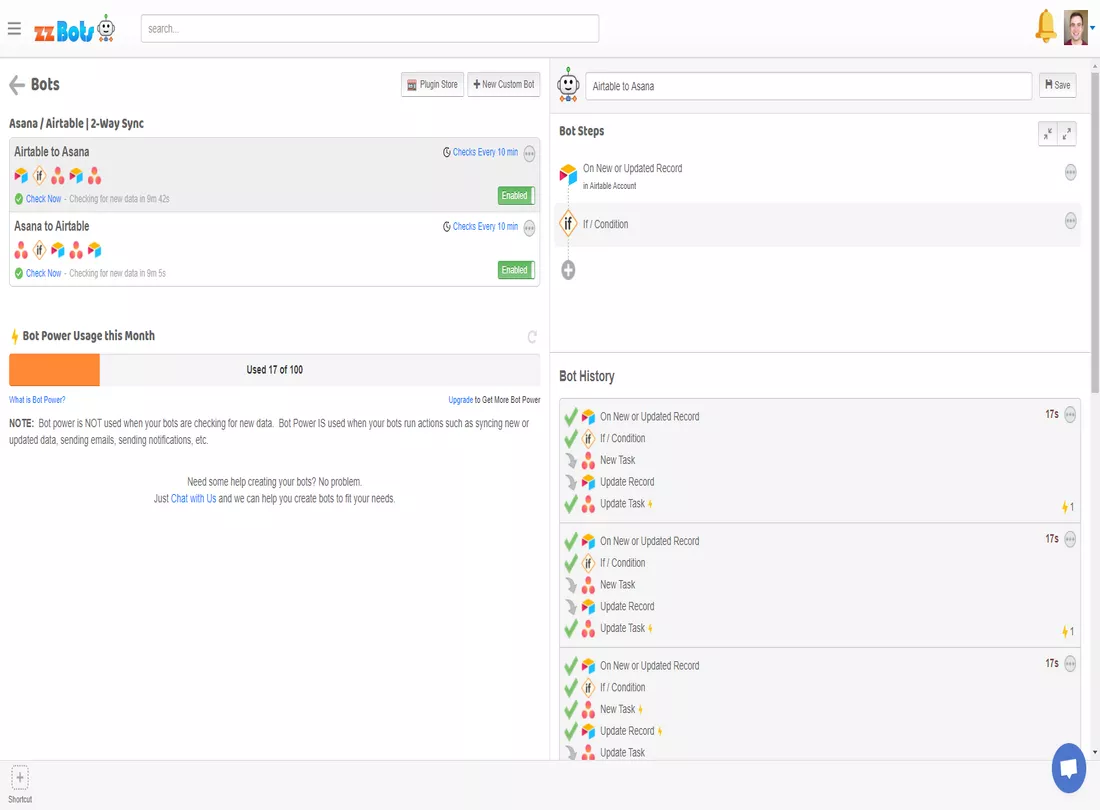Screen dimensions: 1100x810
Task: Open What is Bot Power link
Action: click(37, 400)
